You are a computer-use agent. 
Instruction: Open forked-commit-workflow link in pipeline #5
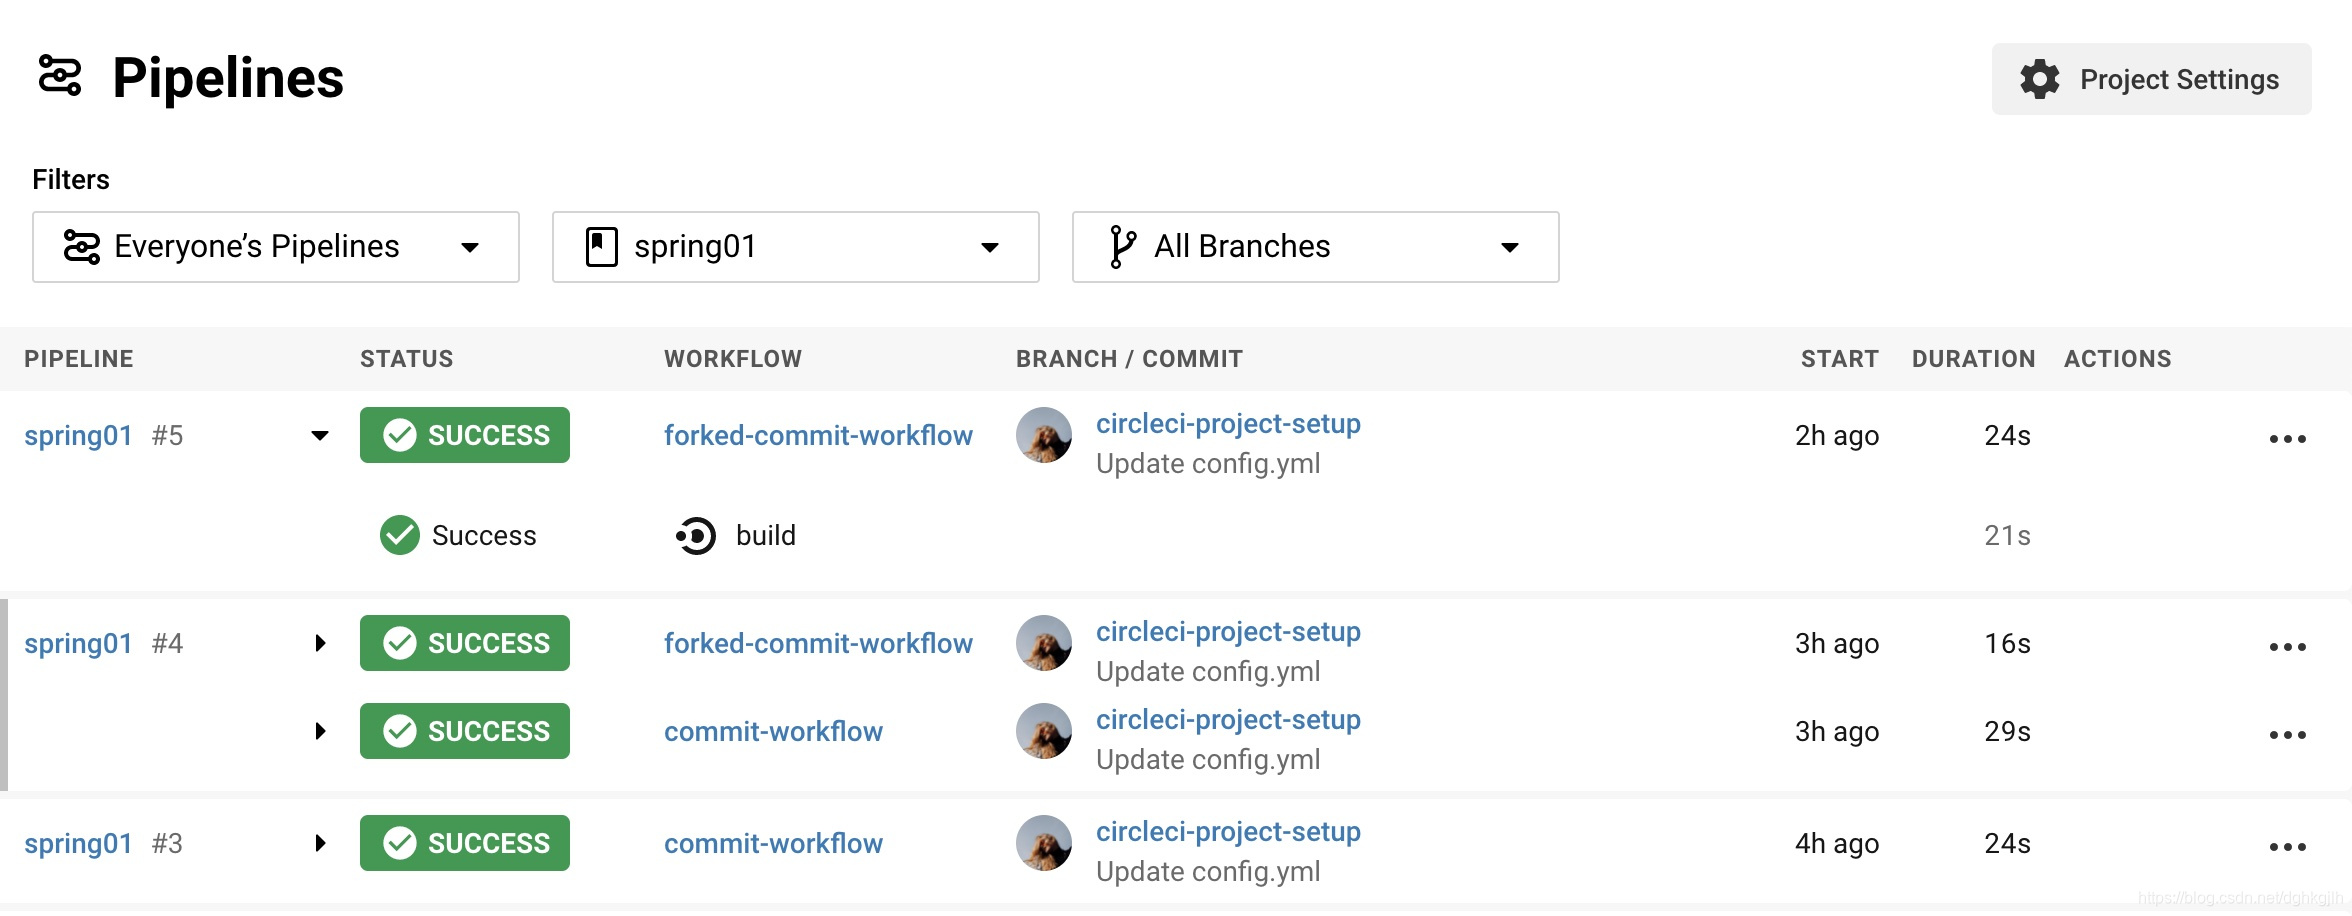[x=818, y=435]
